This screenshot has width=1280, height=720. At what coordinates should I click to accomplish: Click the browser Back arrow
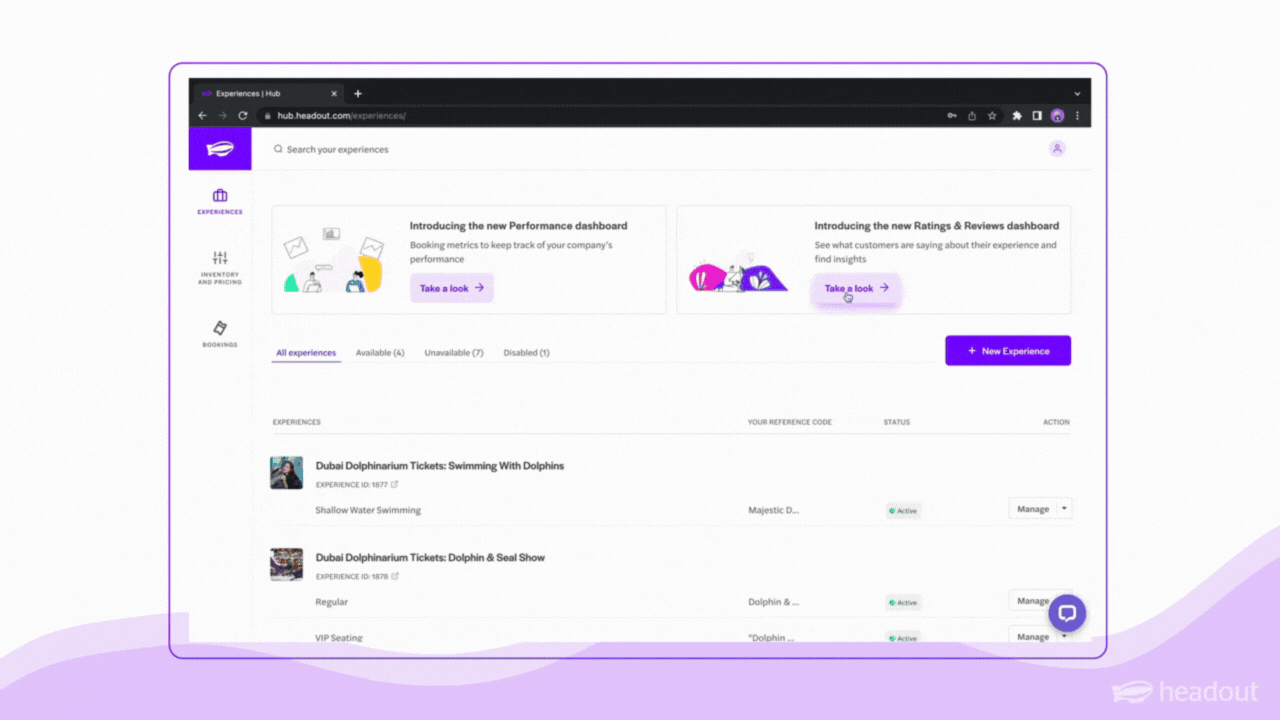pos(203,116)
